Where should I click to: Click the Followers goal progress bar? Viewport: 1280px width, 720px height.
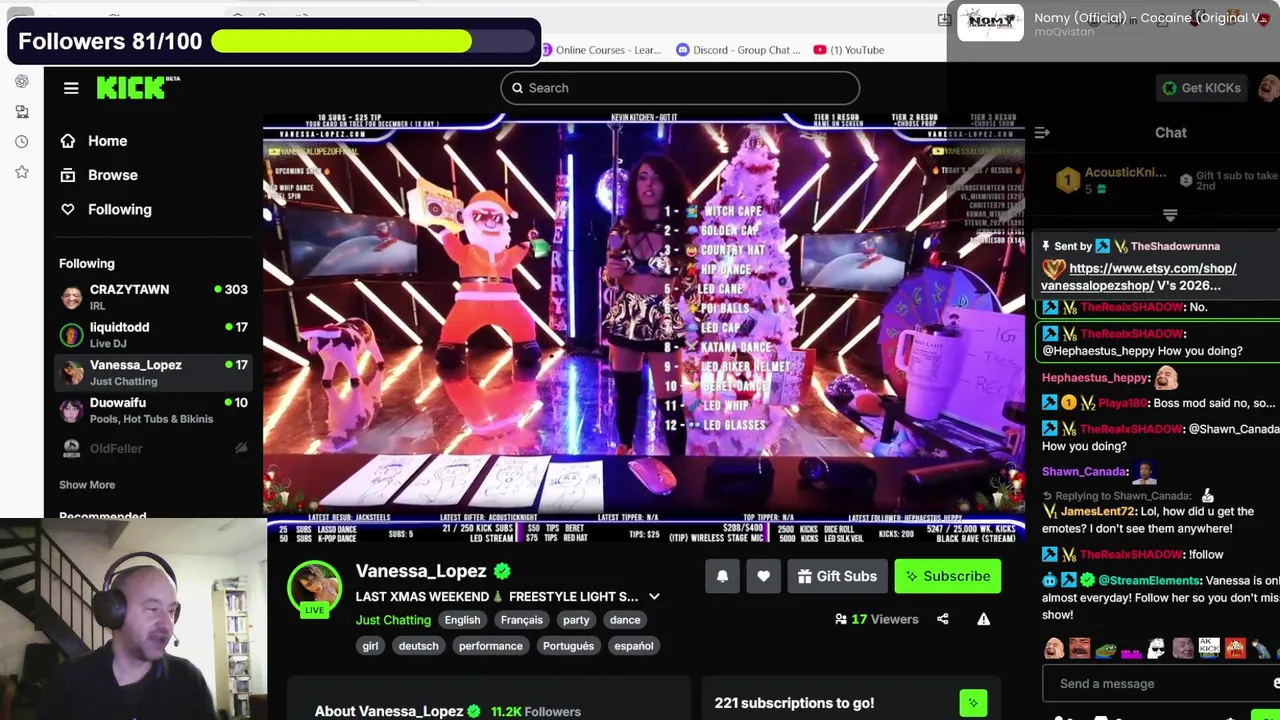pos(374,41)
